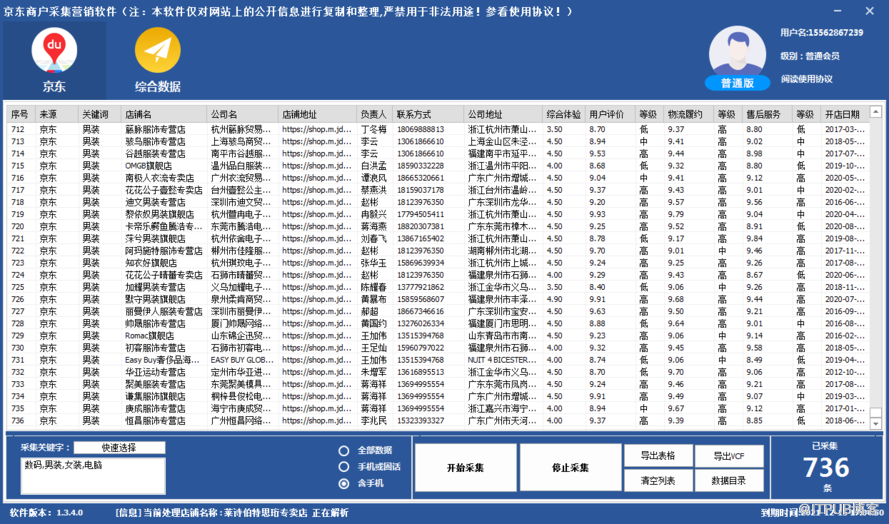The width and height of the screenshot is (889, 524).
Task: Sort by 店铺名 column header
Action: pos(163,114)
